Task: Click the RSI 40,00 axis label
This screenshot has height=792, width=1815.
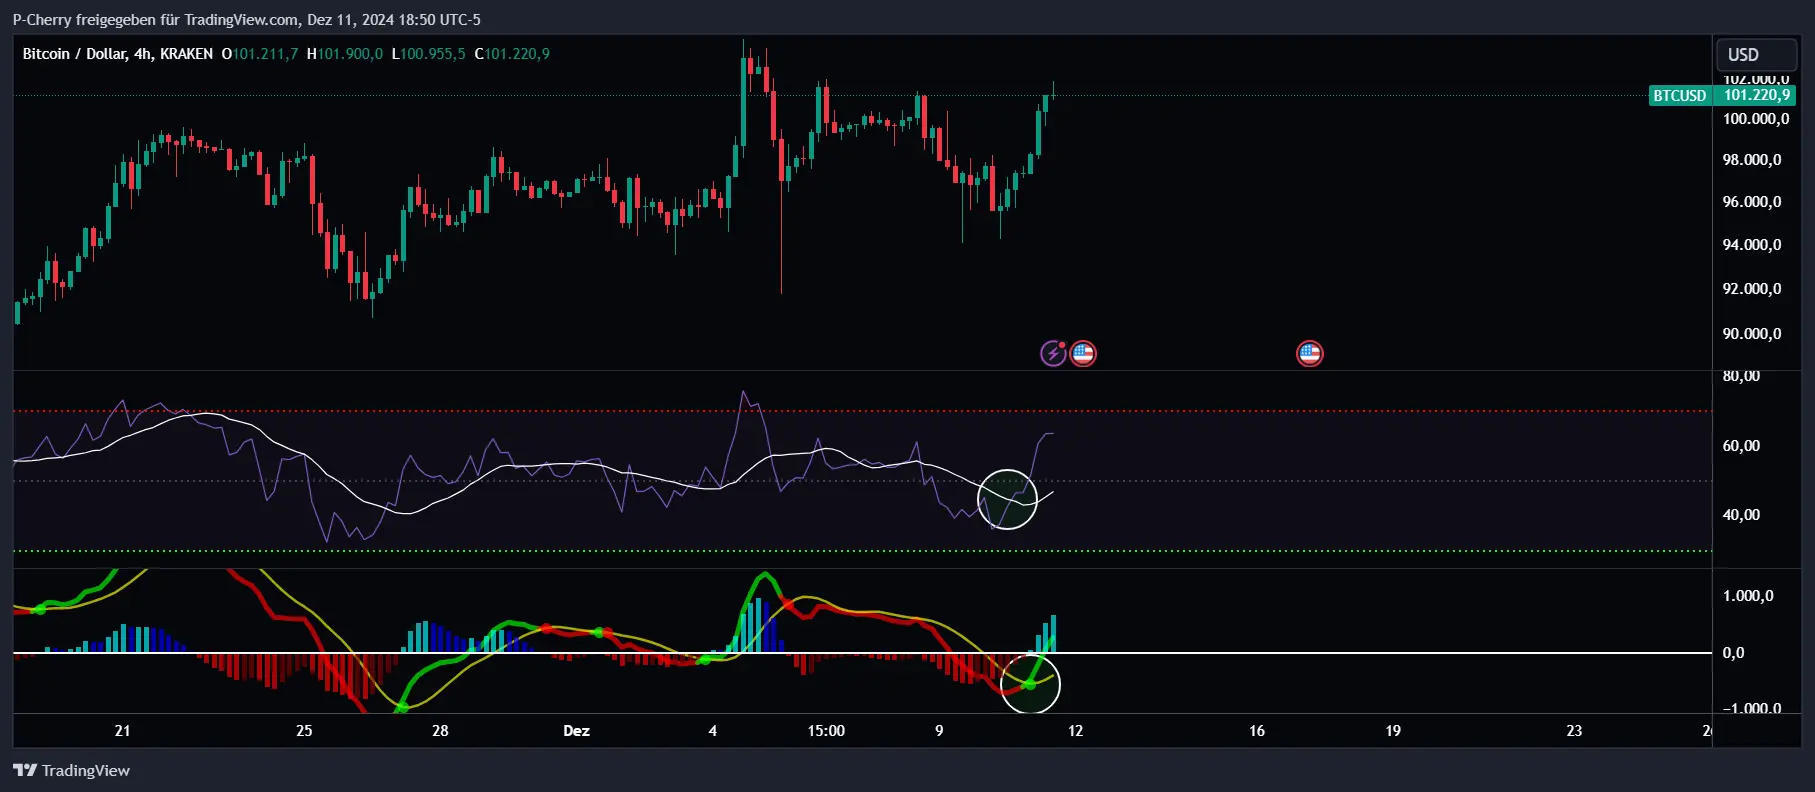Action: (x=1741, y=515)
